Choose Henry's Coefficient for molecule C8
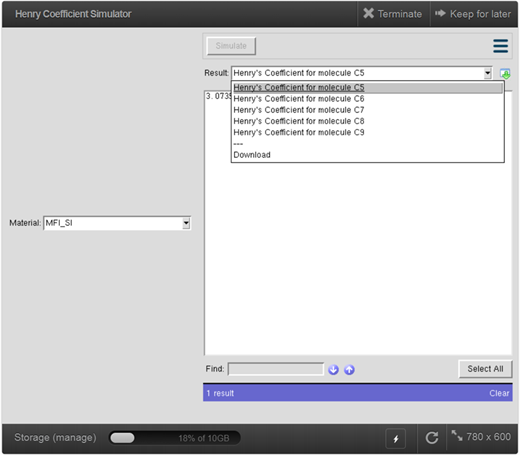 tap(368, 121)
